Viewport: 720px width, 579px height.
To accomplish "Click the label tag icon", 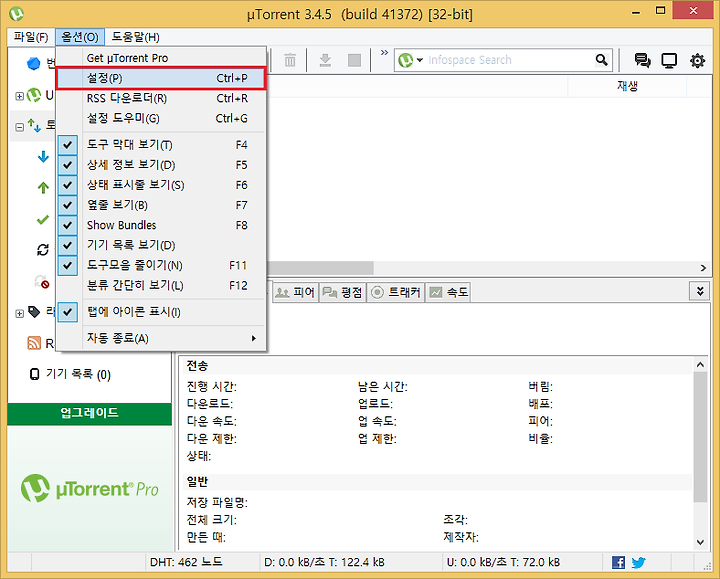I will [34, 312].
